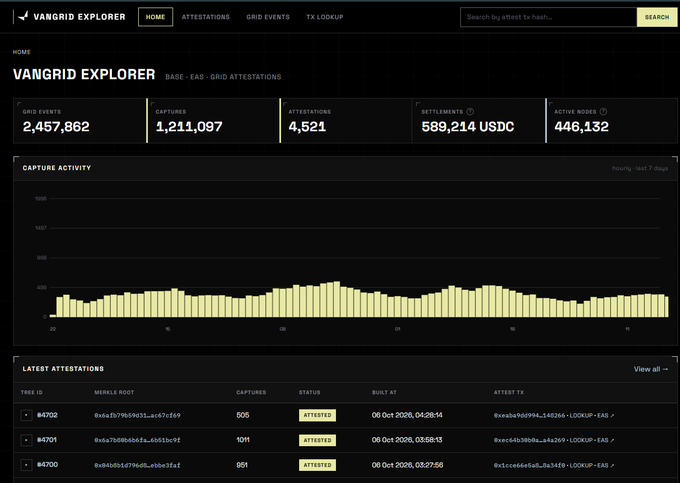680x483 pixels.
Task: Click the Home breadcrumb link
Action: click(21, 52)
